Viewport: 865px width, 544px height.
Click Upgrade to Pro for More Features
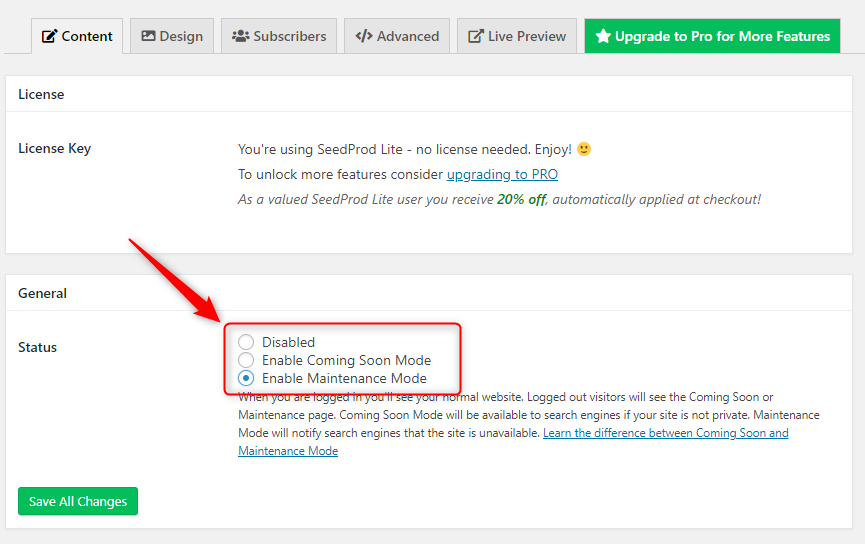point(712,36)
